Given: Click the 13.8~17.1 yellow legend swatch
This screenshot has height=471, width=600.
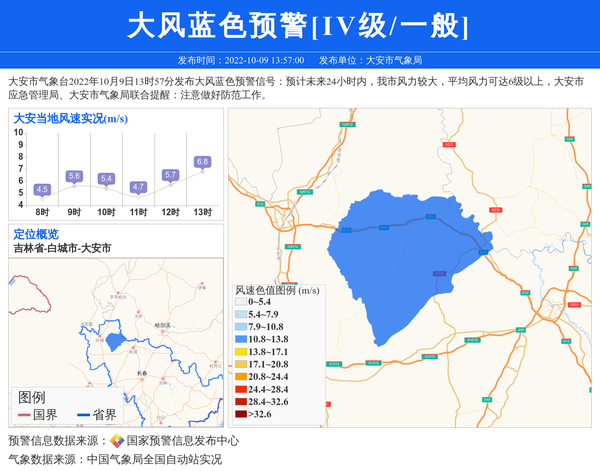Looking at the screenshot, I should 241,352.
